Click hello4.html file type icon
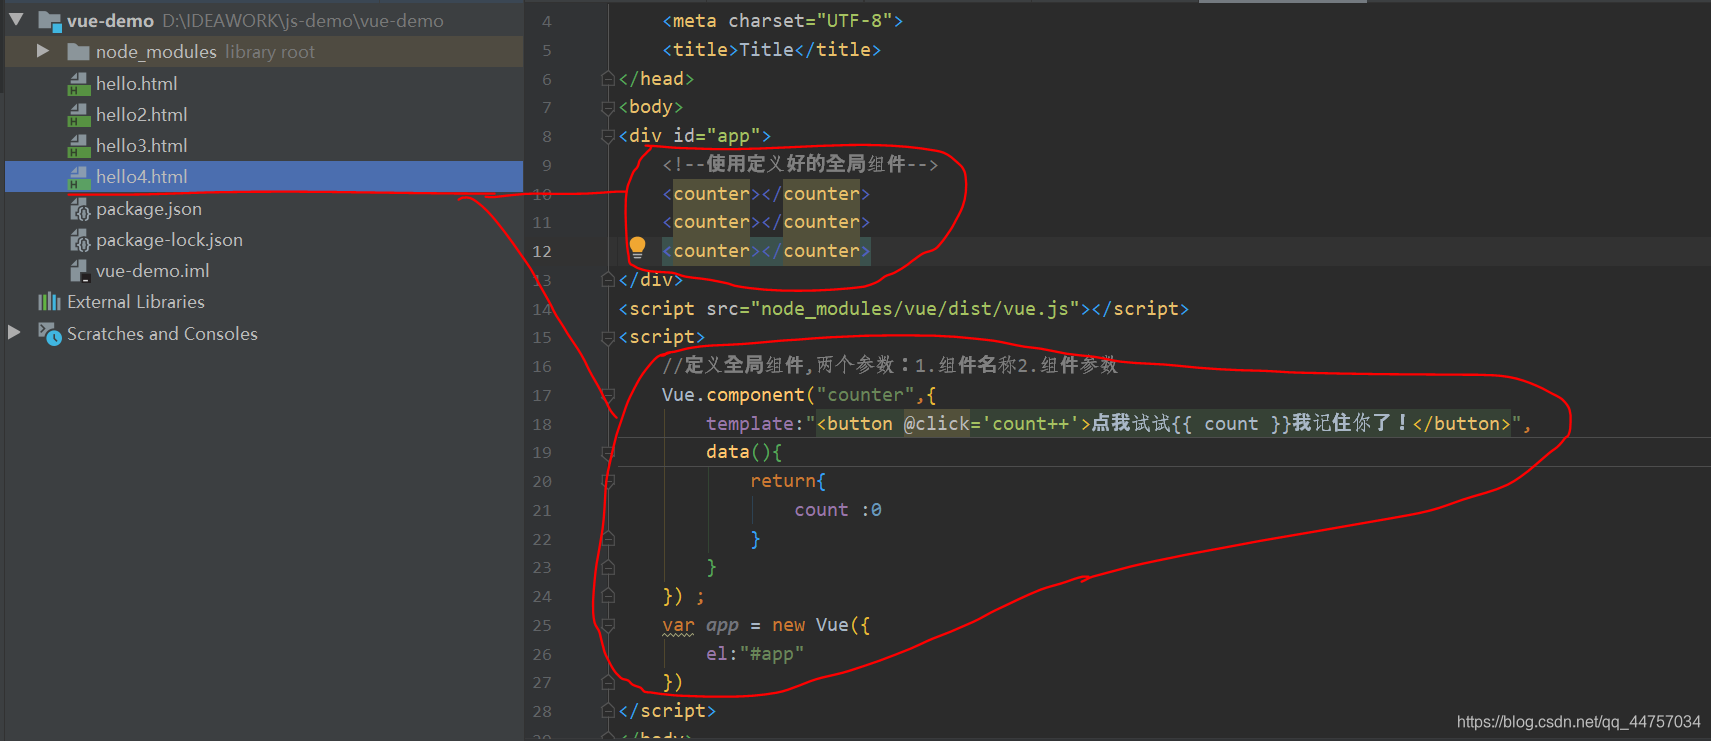Screen dimensions: 1711x741 coord(79,177)
